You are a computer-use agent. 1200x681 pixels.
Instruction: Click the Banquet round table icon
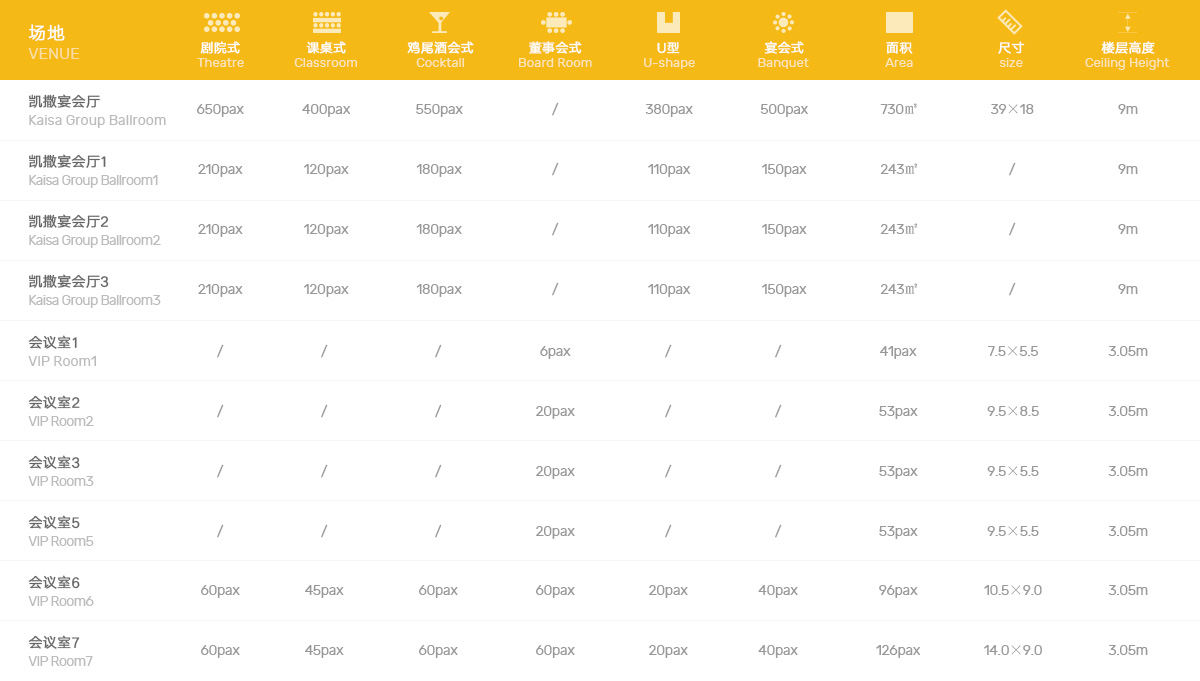[x=783, y=23]
